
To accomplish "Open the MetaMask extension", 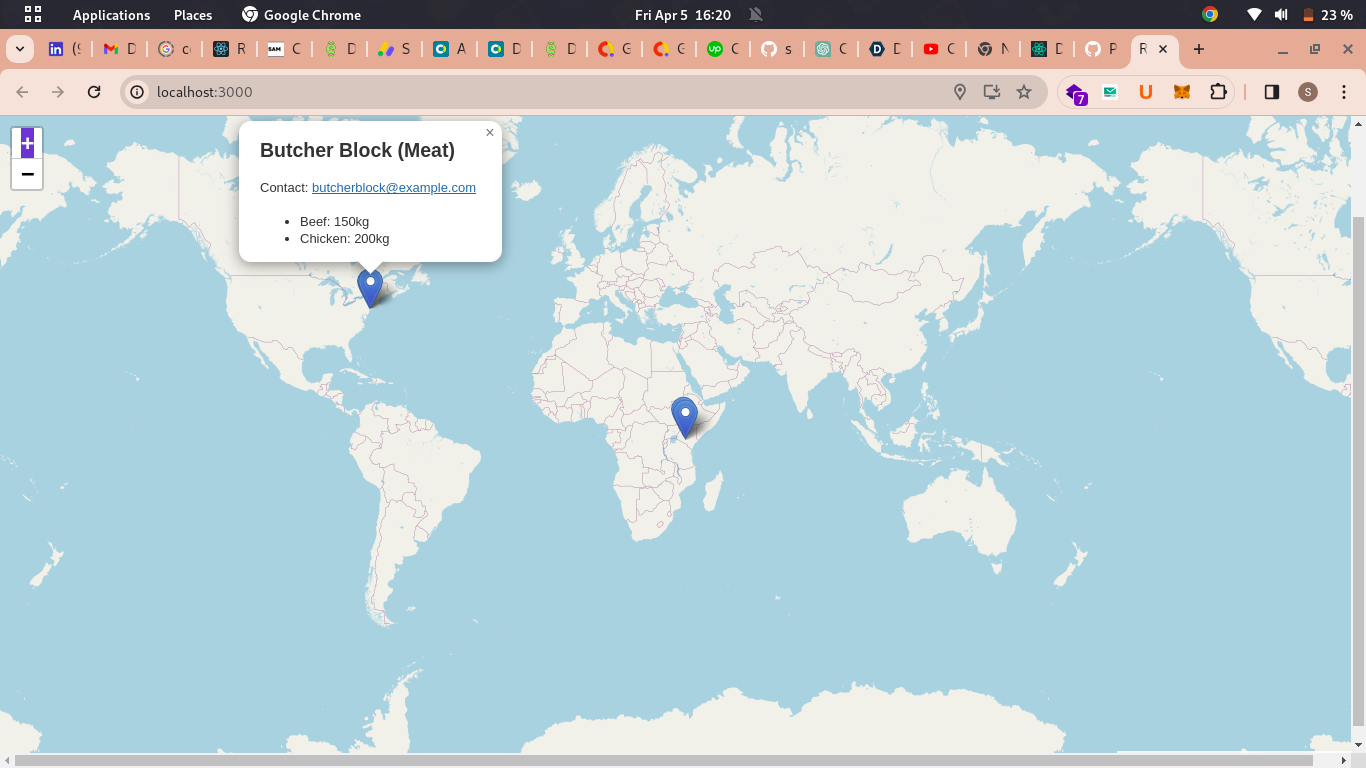I will click(x=1181, y=92).
